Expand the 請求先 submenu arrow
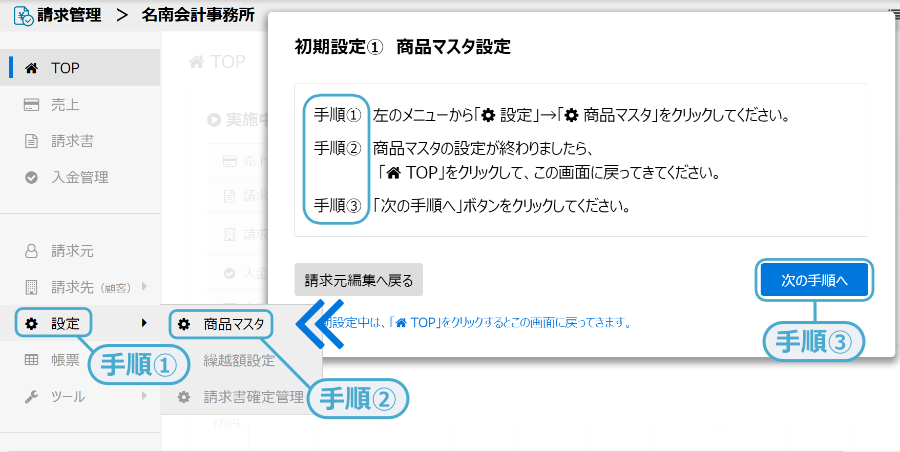Viewport: 900px width, 452px height. pos(145,288)
